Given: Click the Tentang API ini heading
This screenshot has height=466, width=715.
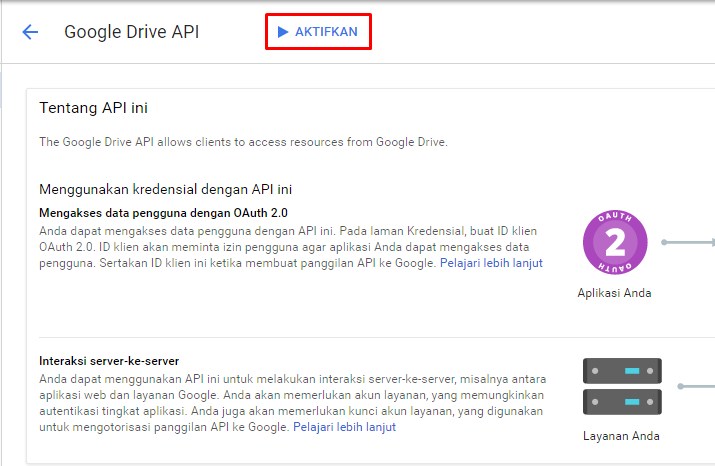Looking at the screenshot, I should click(93, 108).
